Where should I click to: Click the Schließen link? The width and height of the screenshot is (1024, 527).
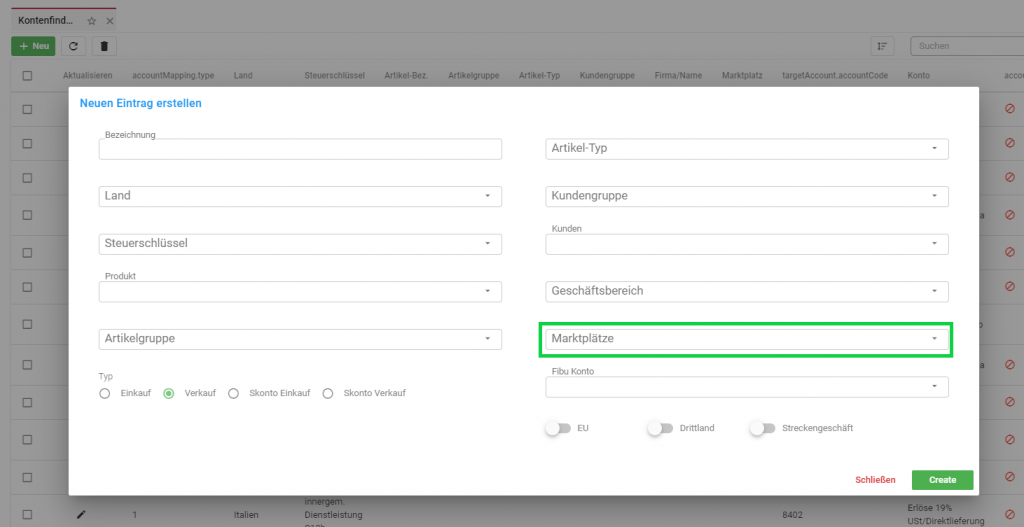click(875, 480)
